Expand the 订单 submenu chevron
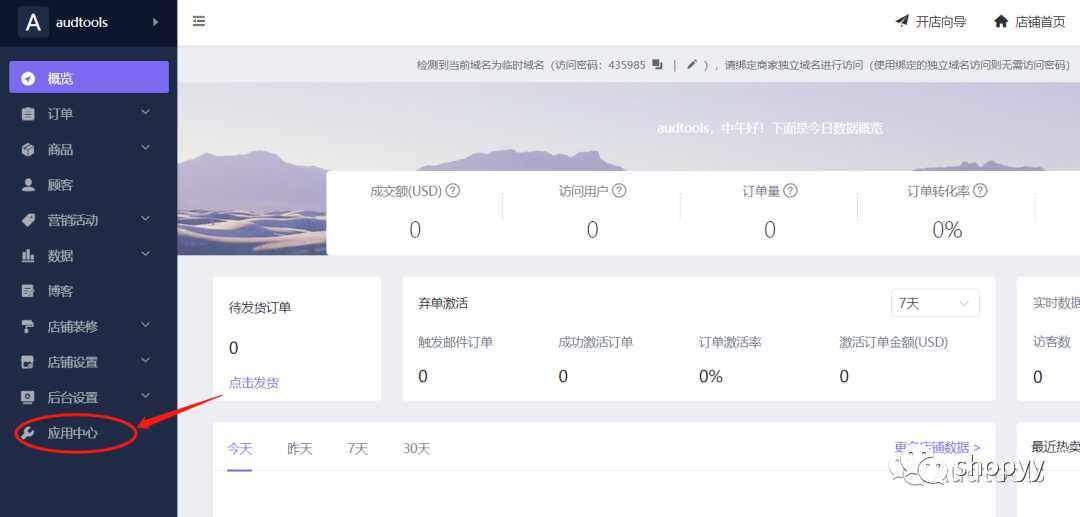The image size is (1080, 517). pos(145,112)
